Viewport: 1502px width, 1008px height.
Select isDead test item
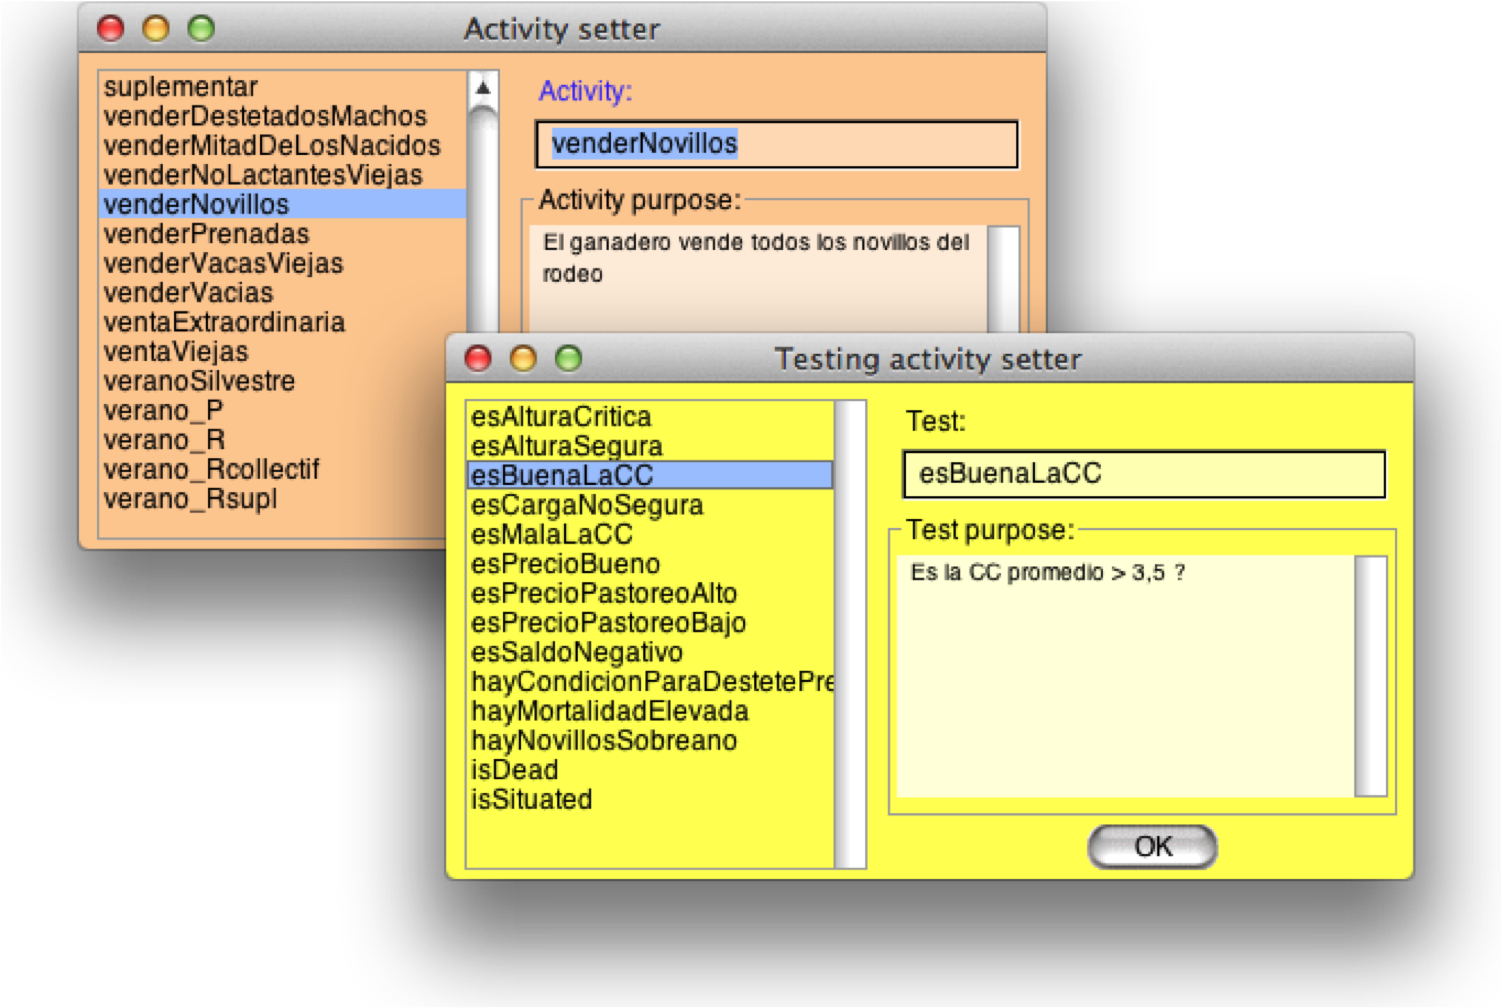pyautogui.click(x=514, y=770)
